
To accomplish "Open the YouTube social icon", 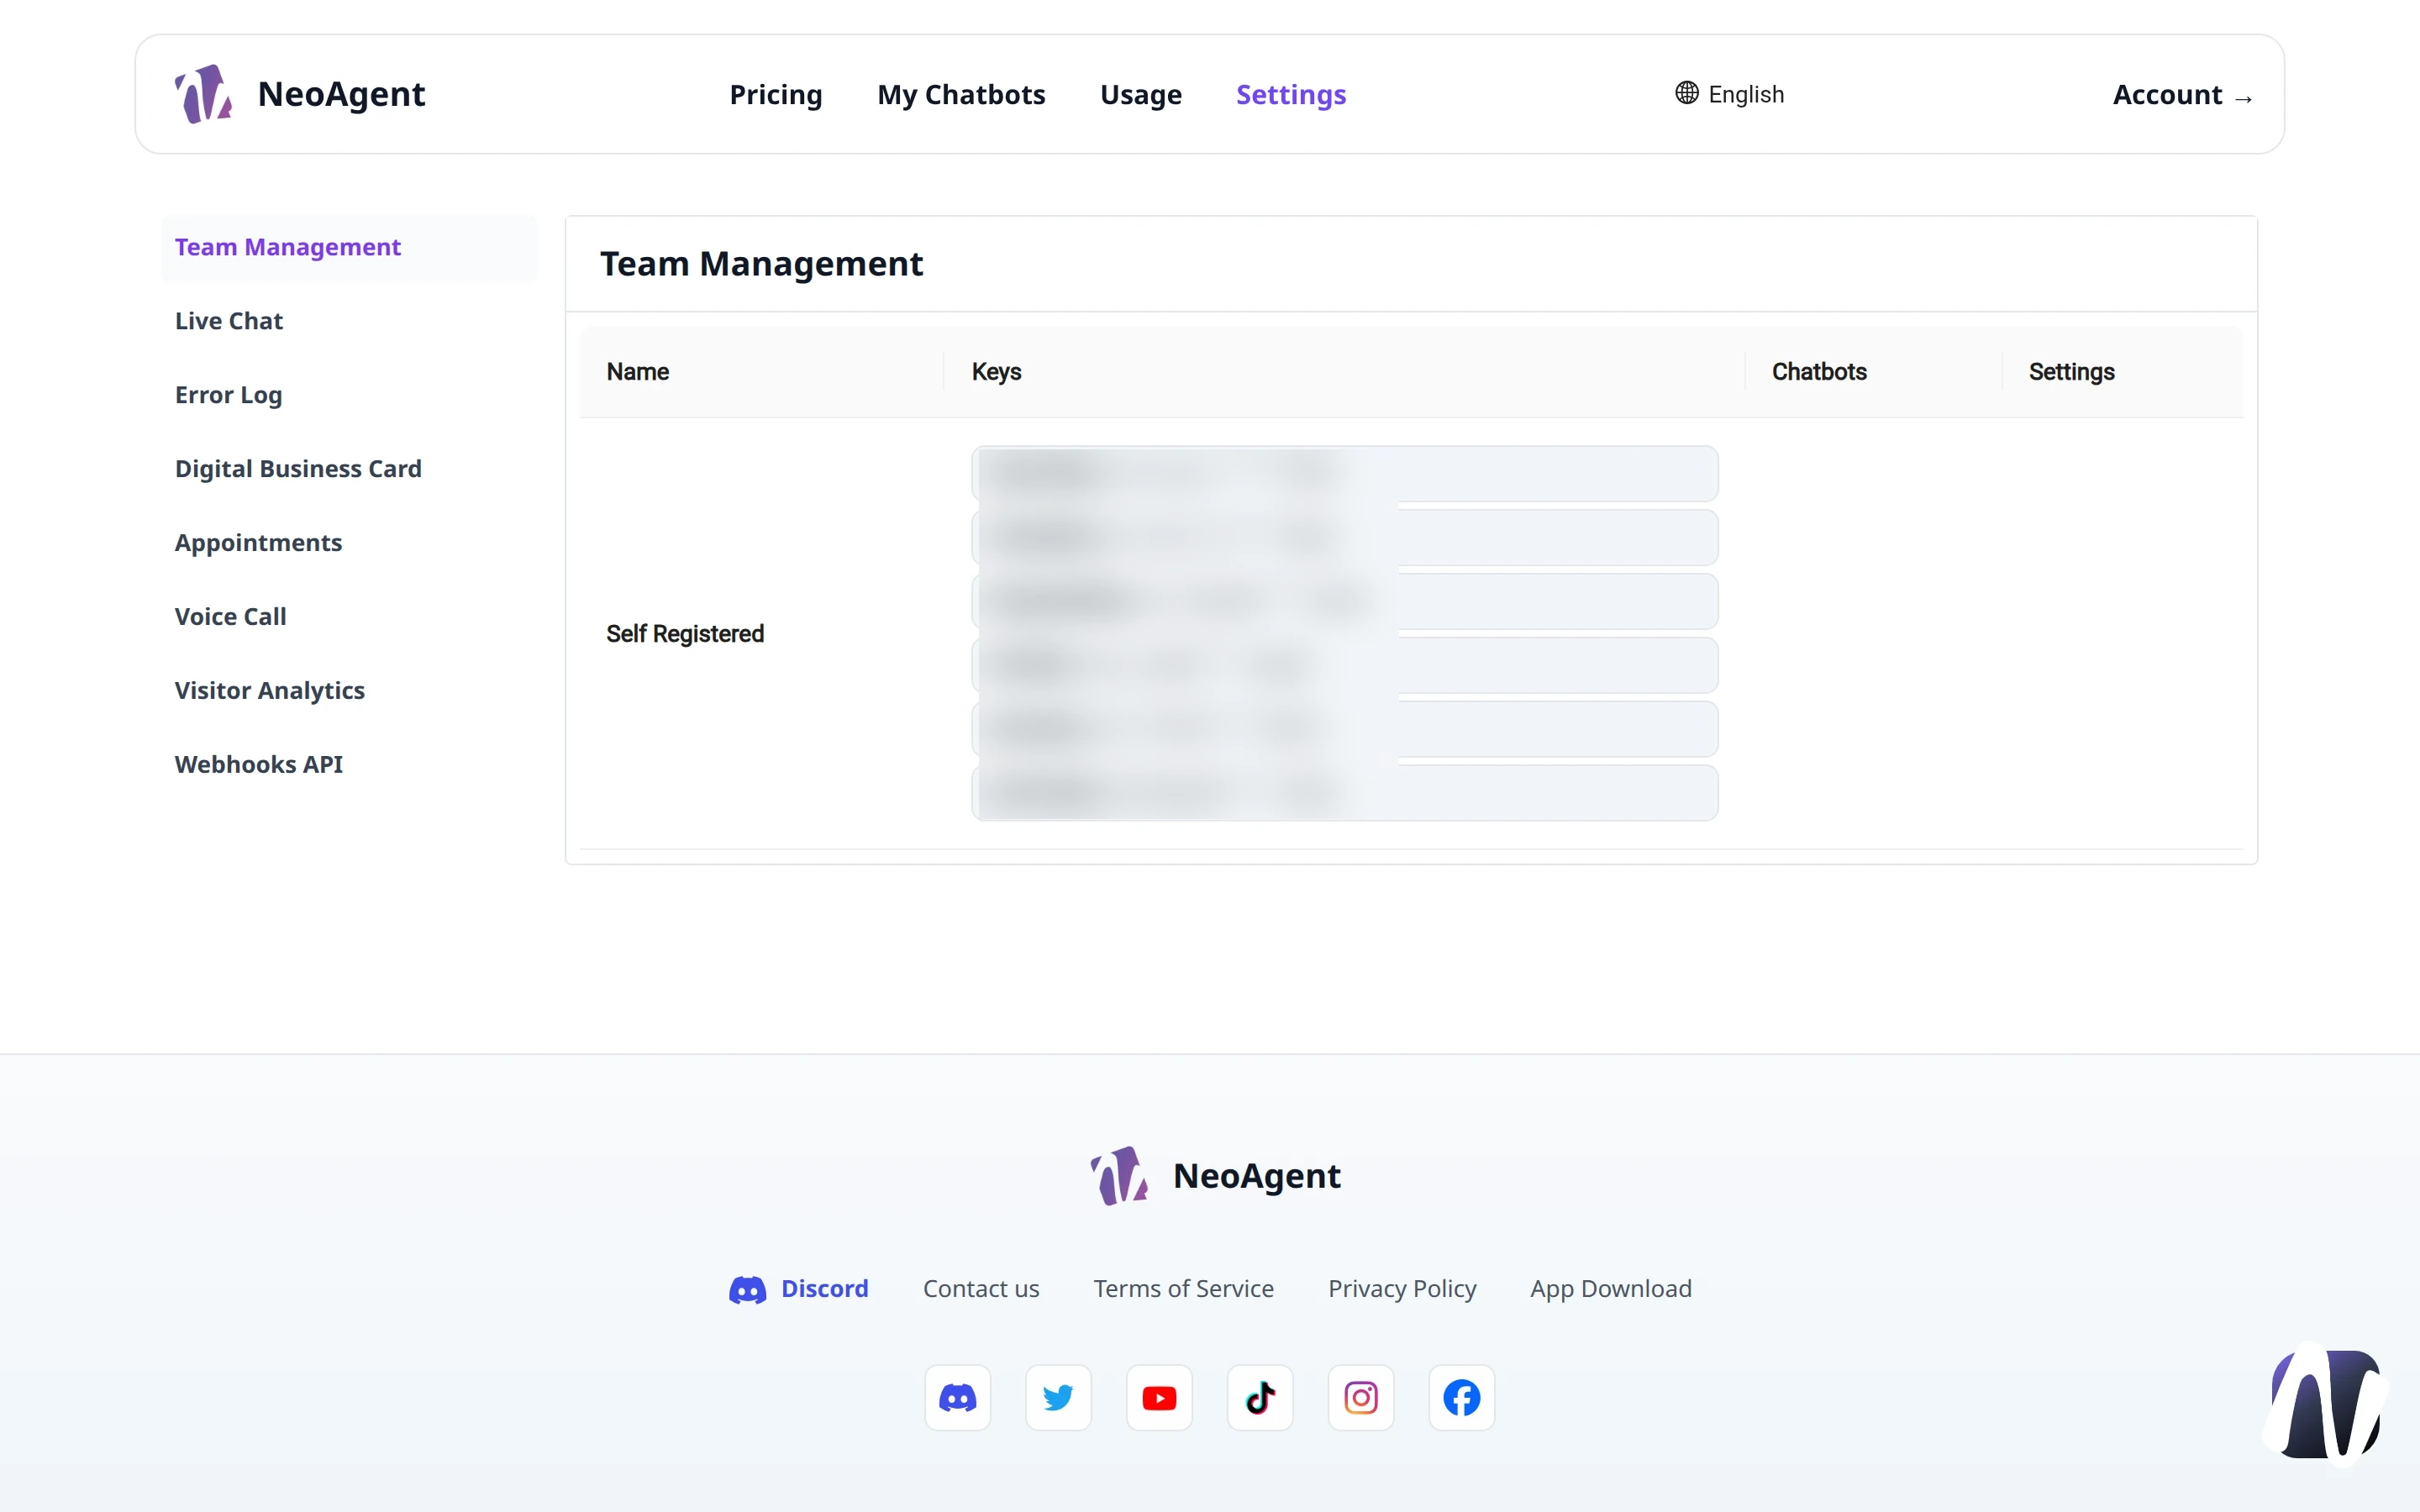I will pos(1159,1397).
